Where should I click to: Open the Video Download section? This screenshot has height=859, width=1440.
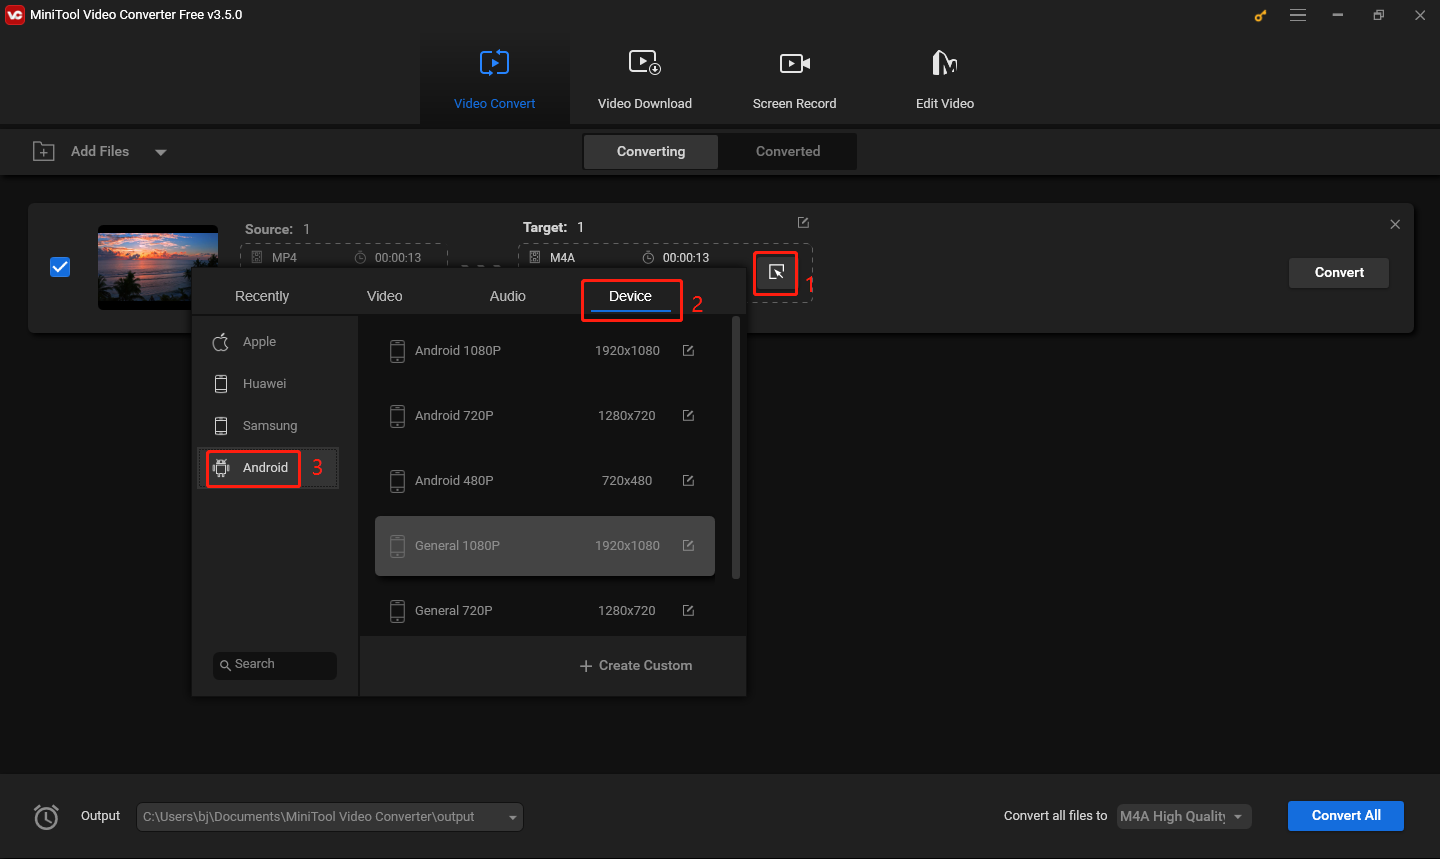tap(645, 81)
